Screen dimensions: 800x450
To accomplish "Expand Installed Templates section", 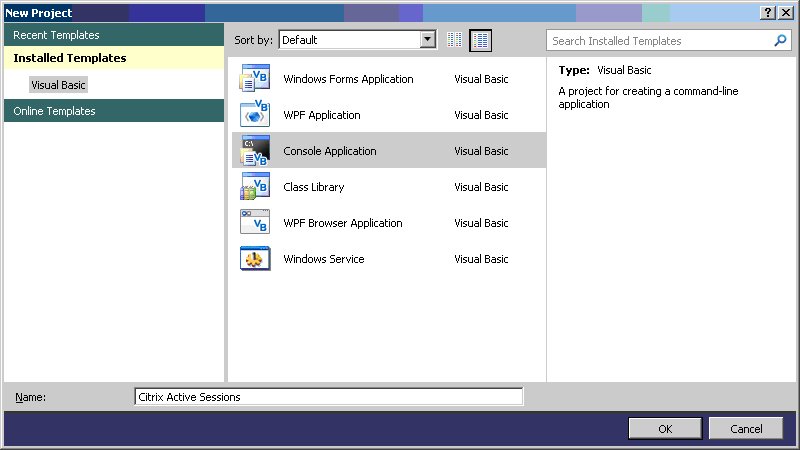I will 114,58.
